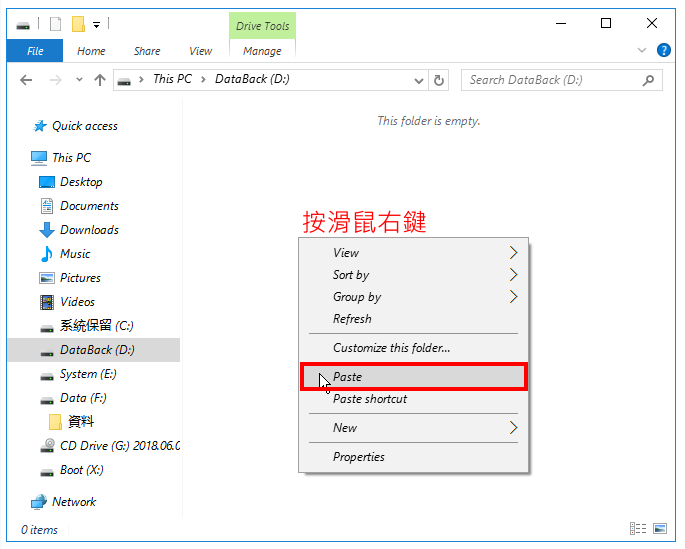Open the Manage tab under Drive Tools
685x549 pixels.
pos(262,51)
